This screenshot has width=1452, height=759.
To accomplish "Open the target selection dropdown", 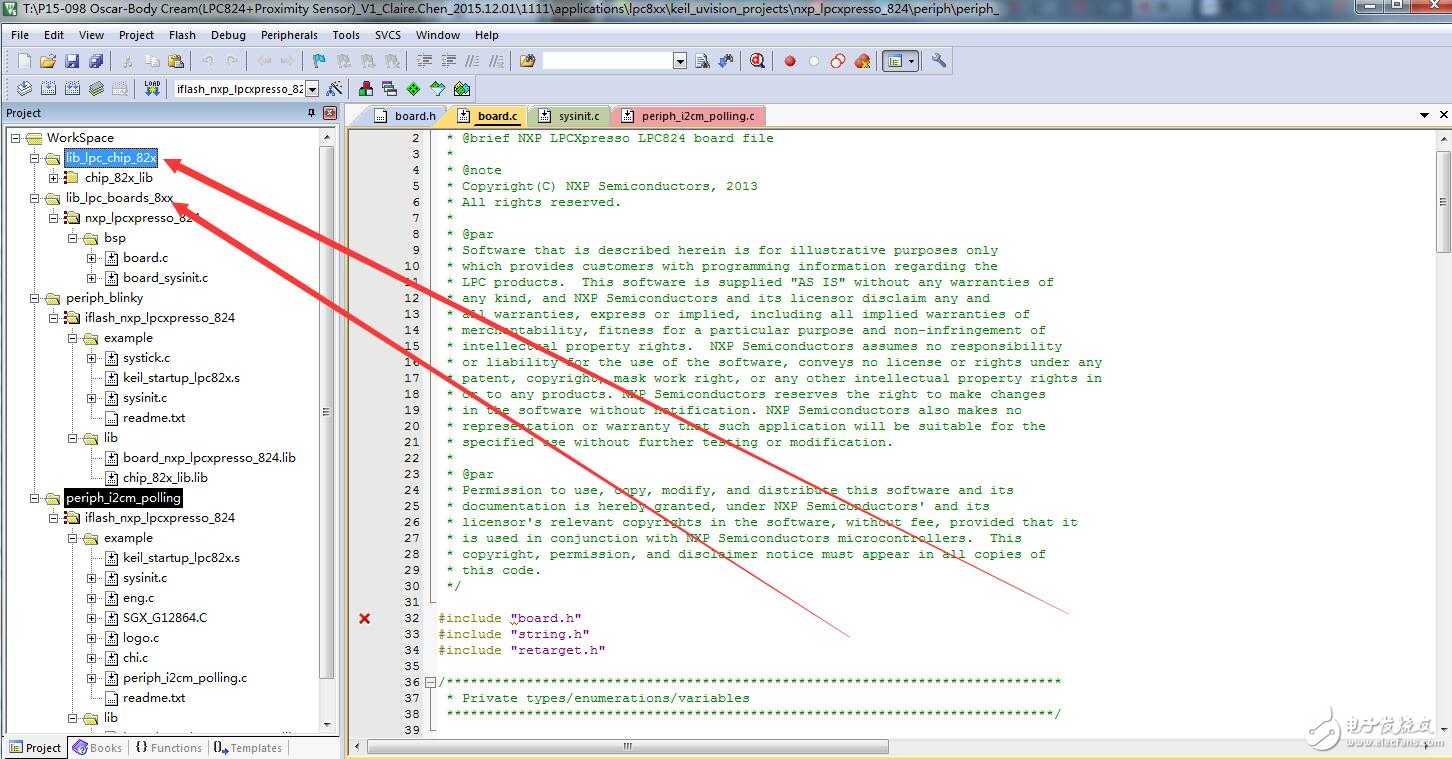I will (x=312, y=89).
